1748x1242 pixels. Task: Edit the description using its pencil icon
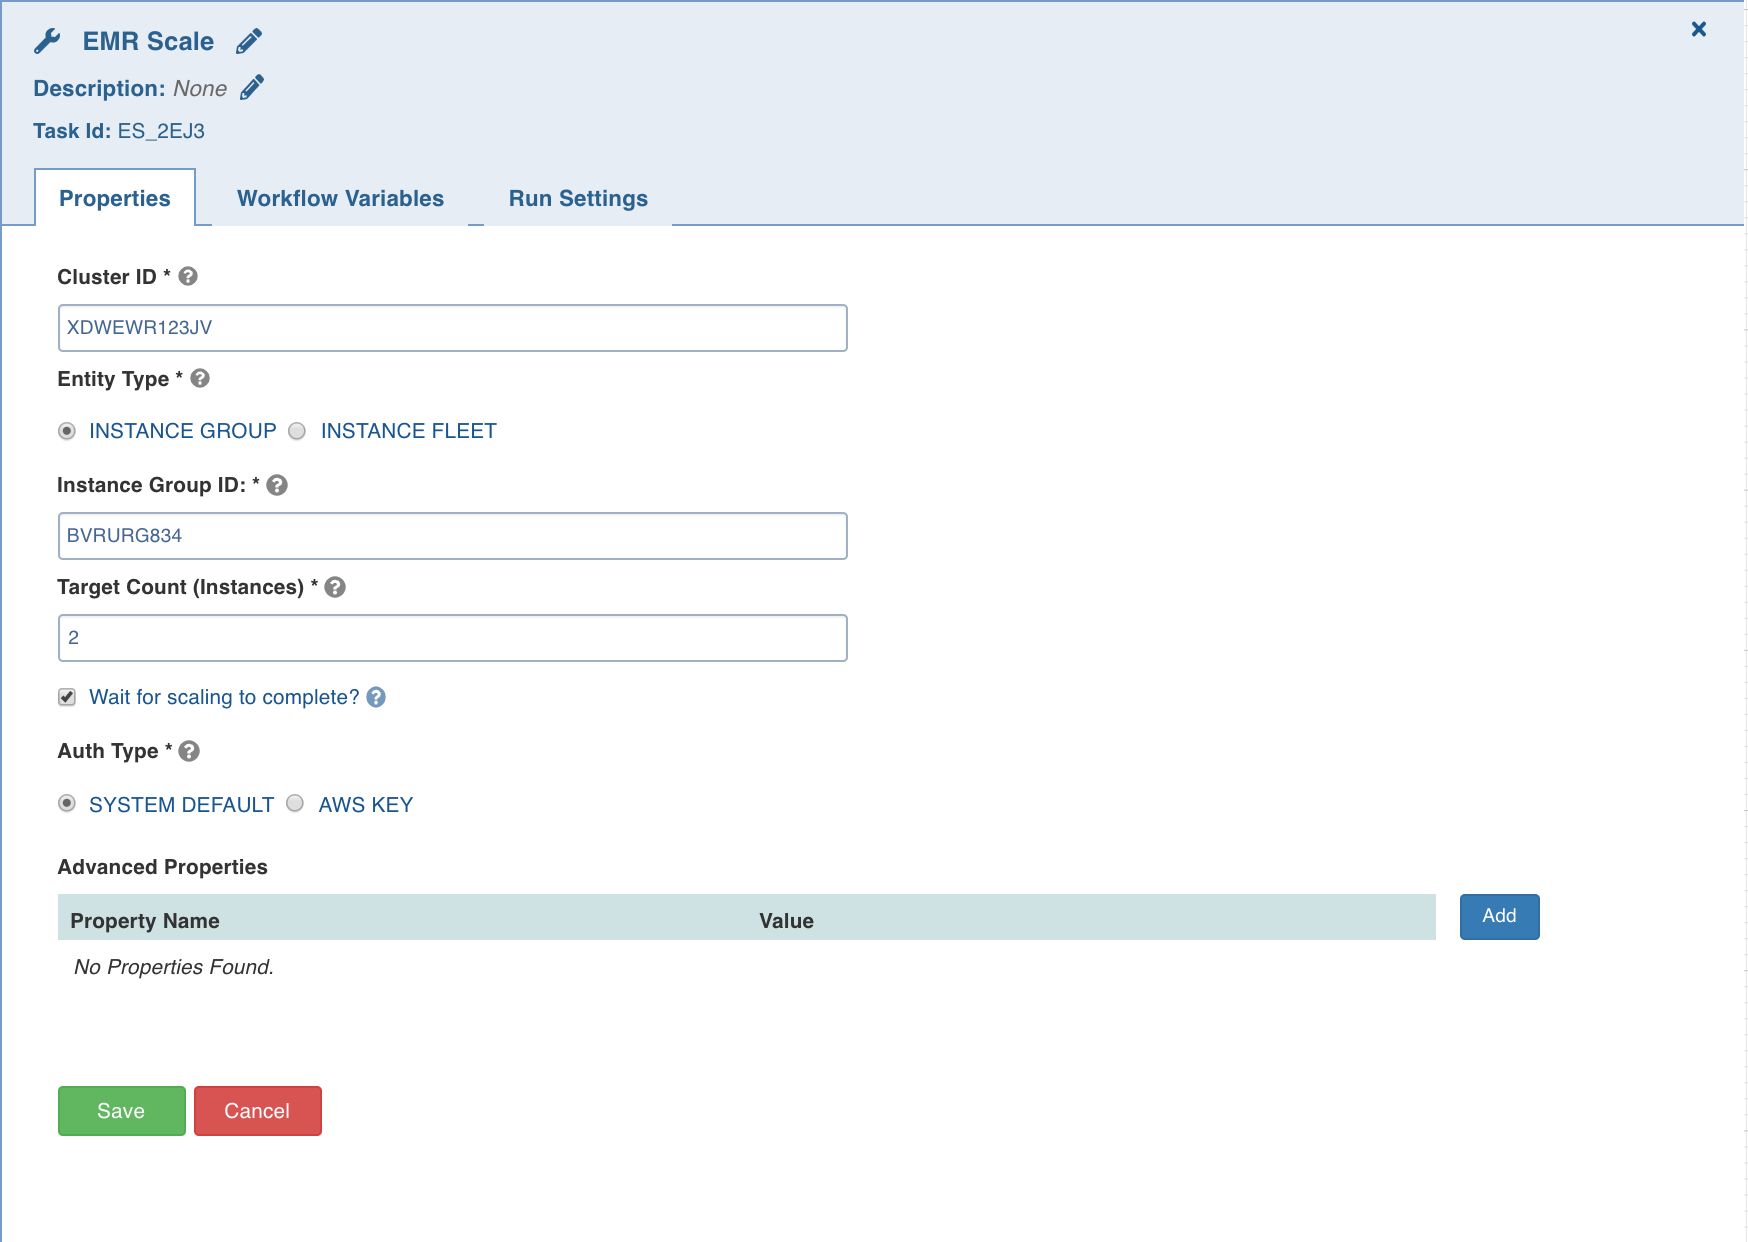pyautogui.click(x=252, y=88)
